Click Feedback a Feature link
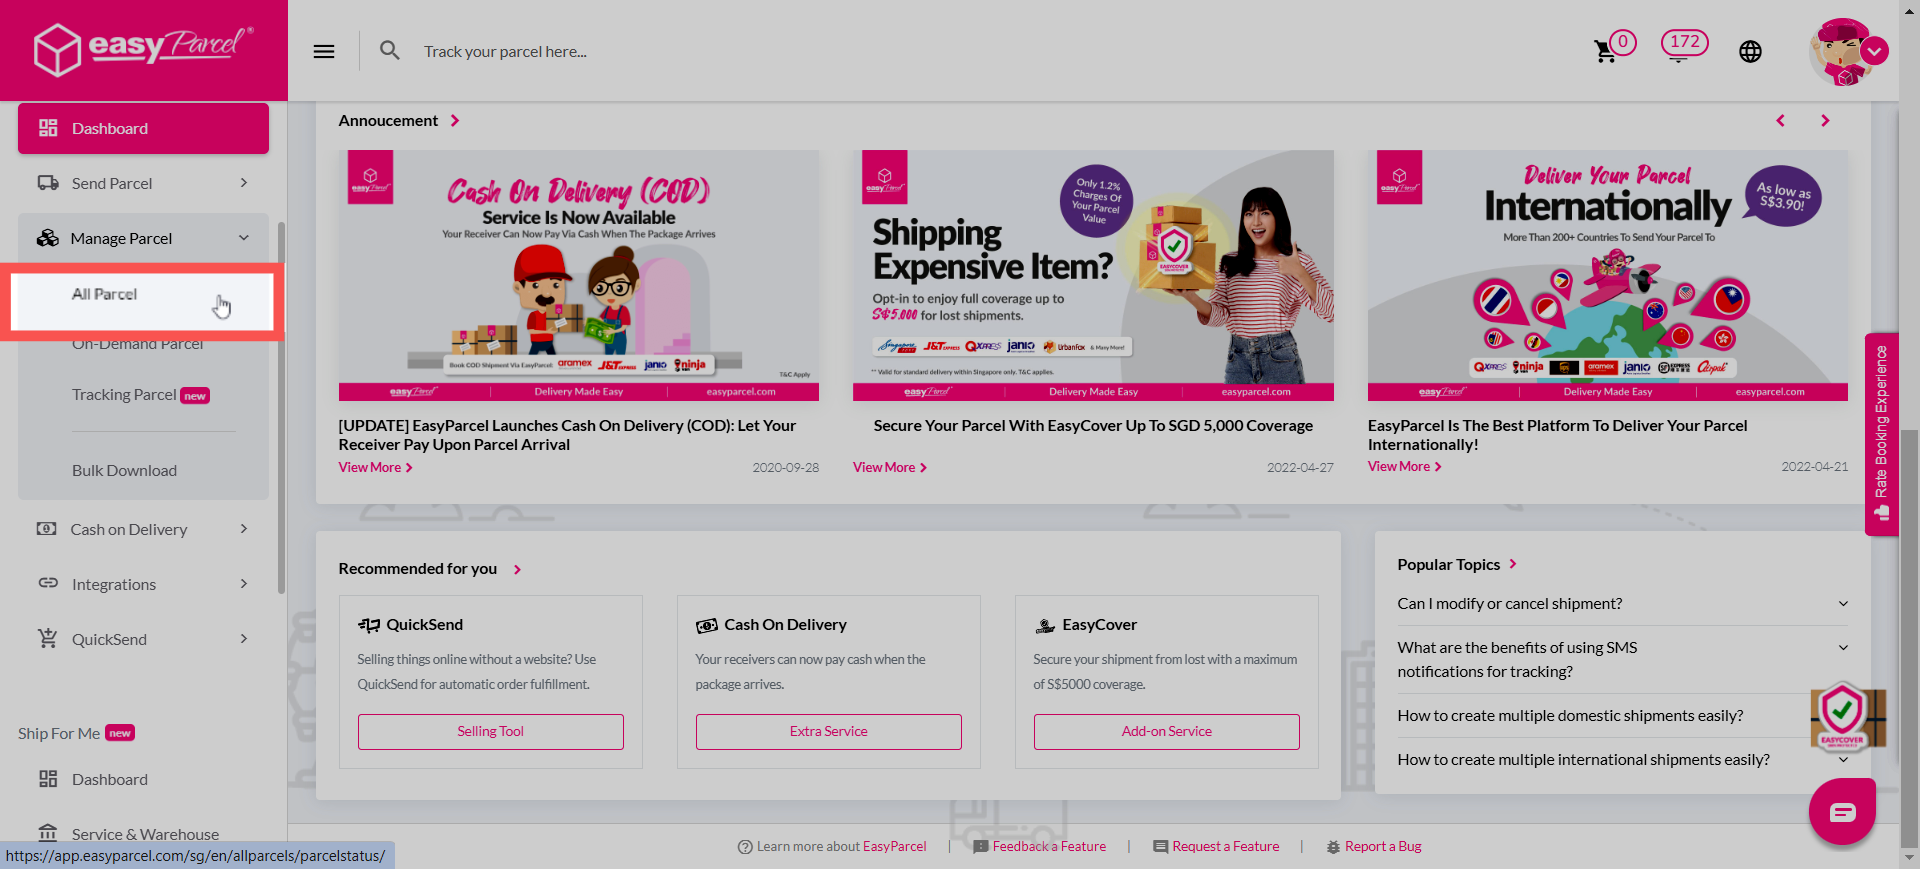The image size is (1920, 869). 1040,846
